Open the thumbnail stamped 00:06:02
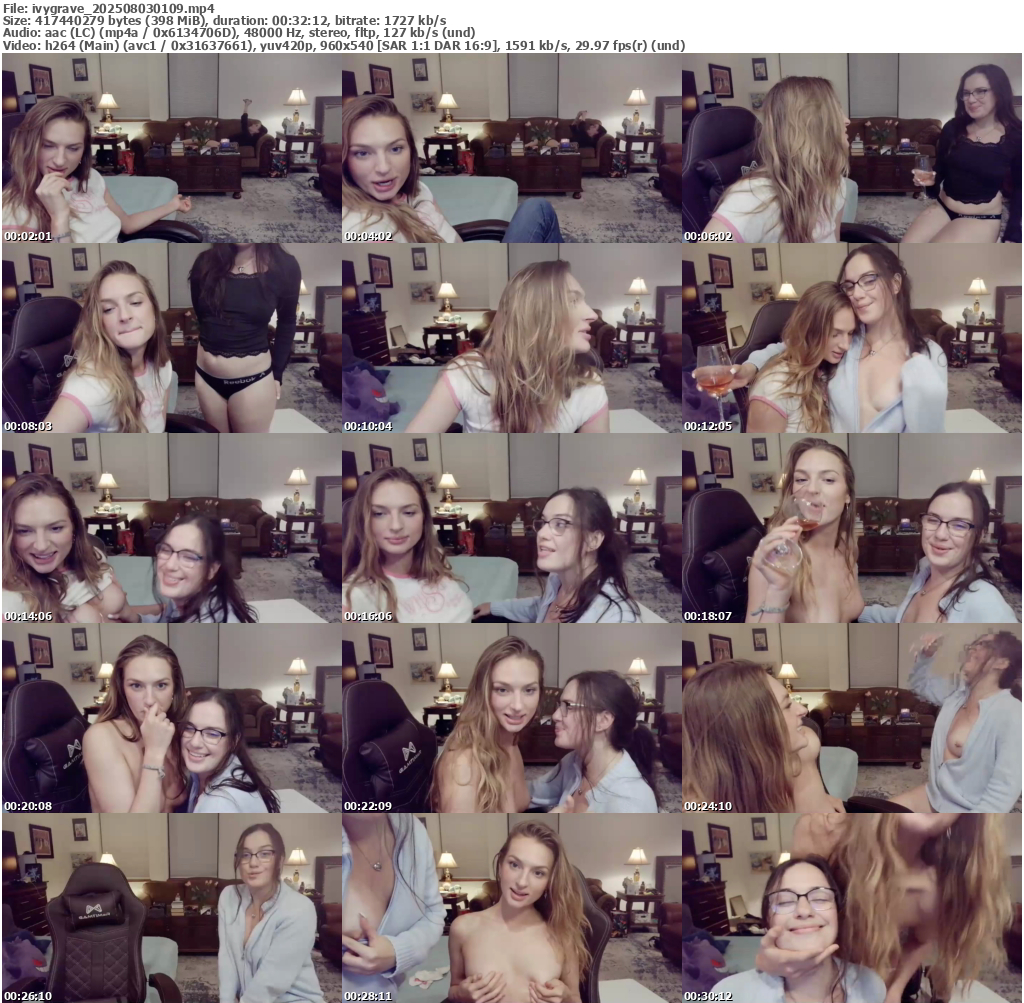The height and width of the screenshot is (1003, 1024). tap(852, 148)
